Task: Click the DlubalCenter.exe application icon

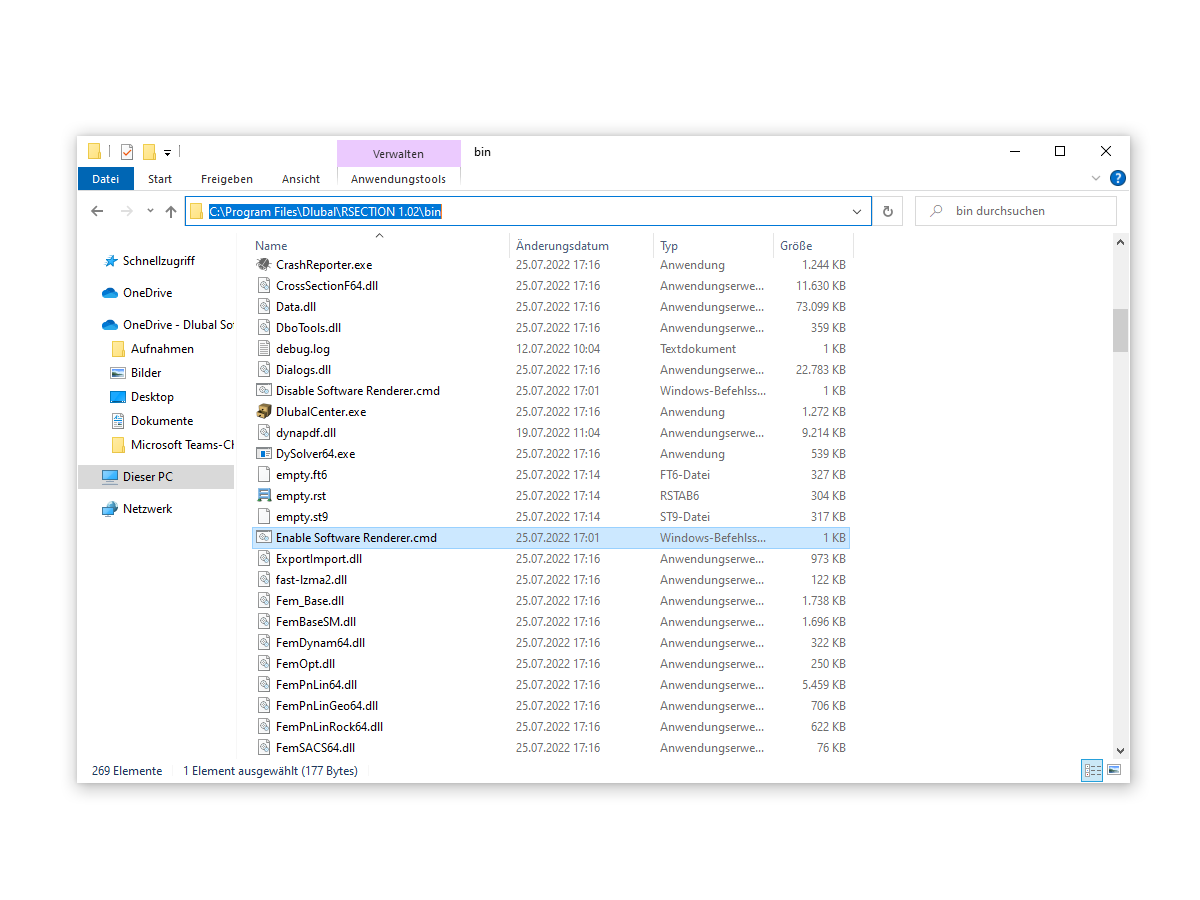Action: tap(264, 412)
